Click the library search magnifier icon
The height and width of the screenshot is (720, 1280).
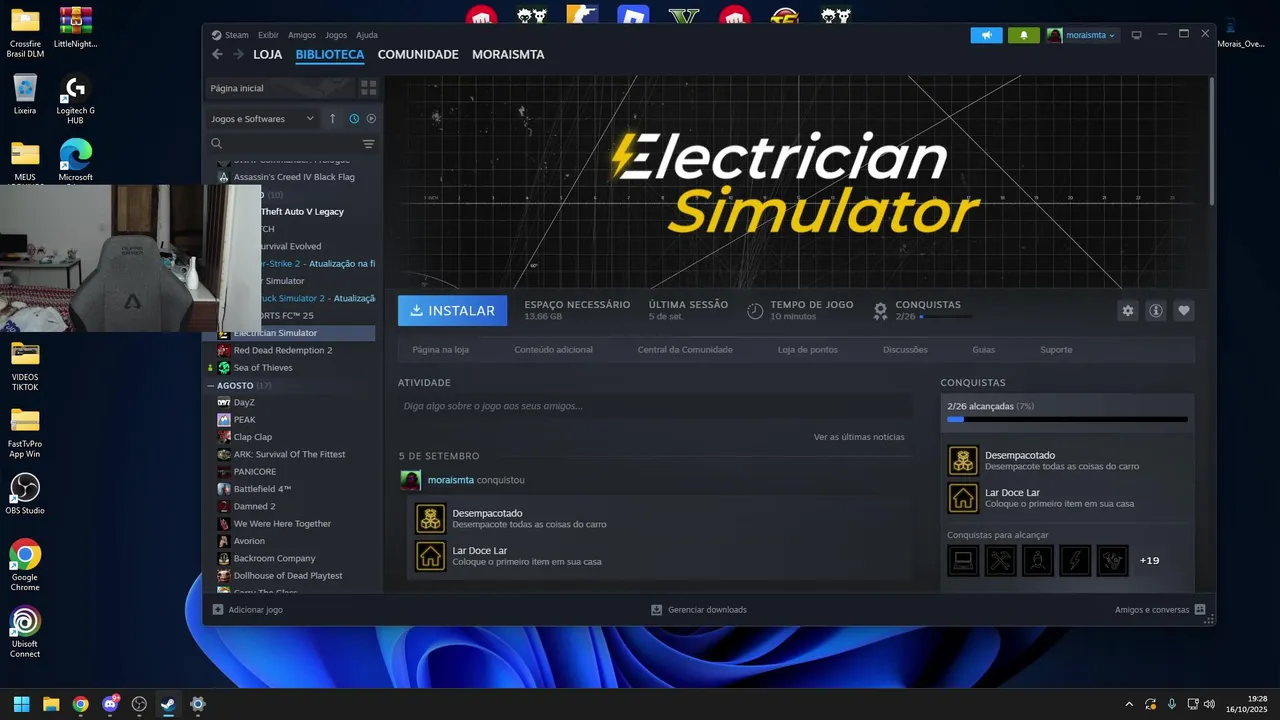[x=216, y=144]
